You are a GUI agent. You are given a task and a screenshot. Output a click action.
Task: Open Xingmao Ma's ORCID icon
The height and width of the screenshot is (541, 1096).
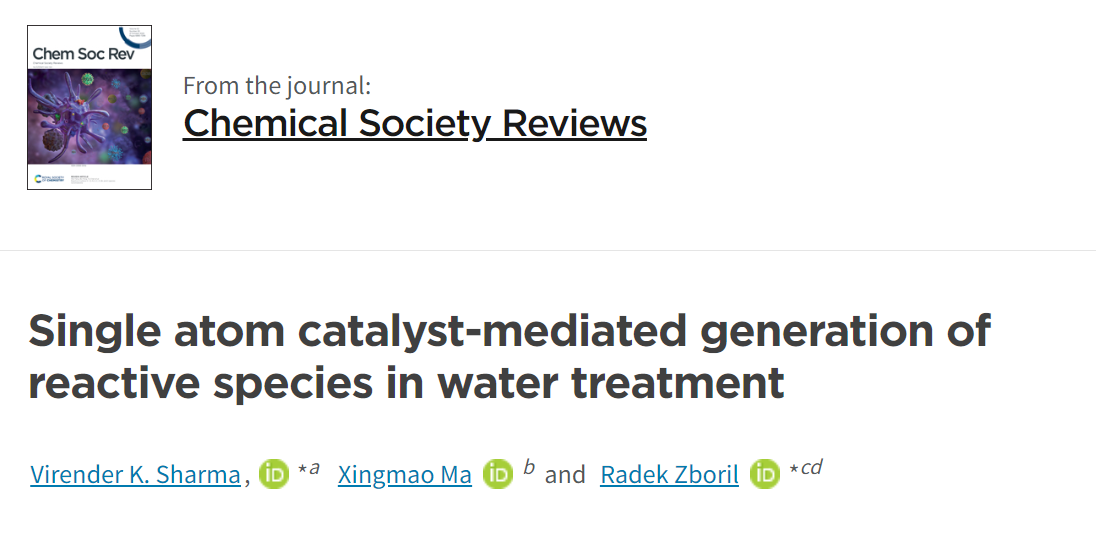click(x=498, y=474)
